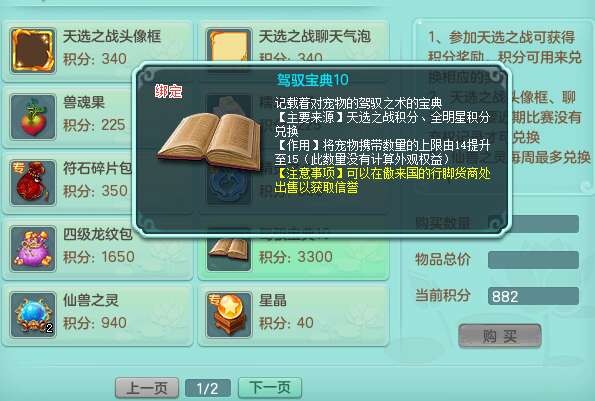Click the 驾驭宝典10 tooltip title

[x=312, y=80]
